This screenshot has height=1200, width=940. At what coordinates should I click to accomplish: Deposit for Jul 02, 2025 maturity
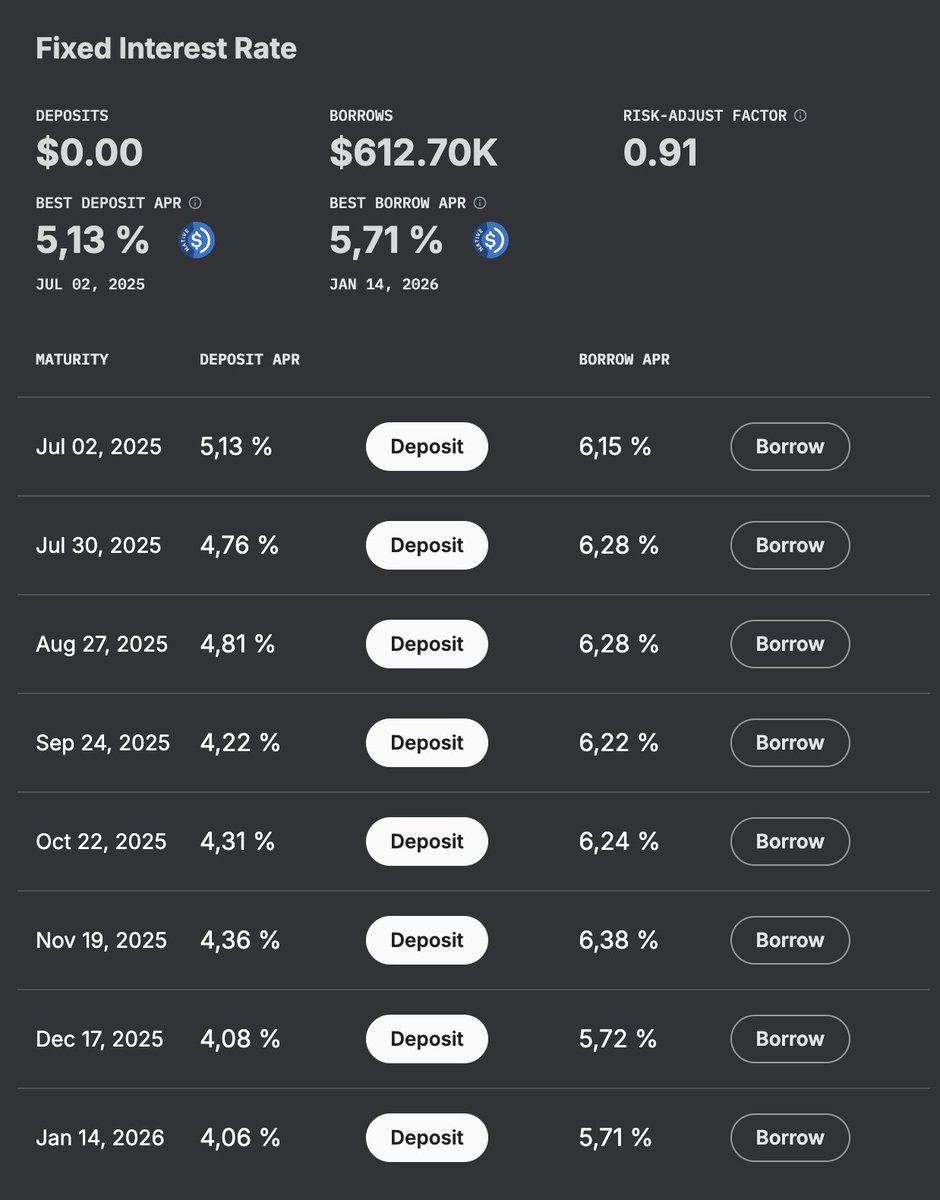point(427,447)
